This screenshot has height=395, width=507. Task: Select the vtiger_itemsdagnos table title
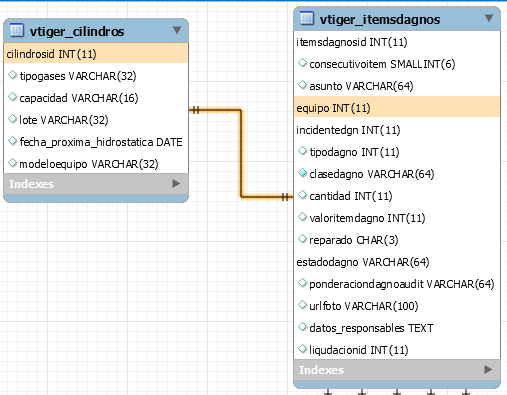(380, 19)
